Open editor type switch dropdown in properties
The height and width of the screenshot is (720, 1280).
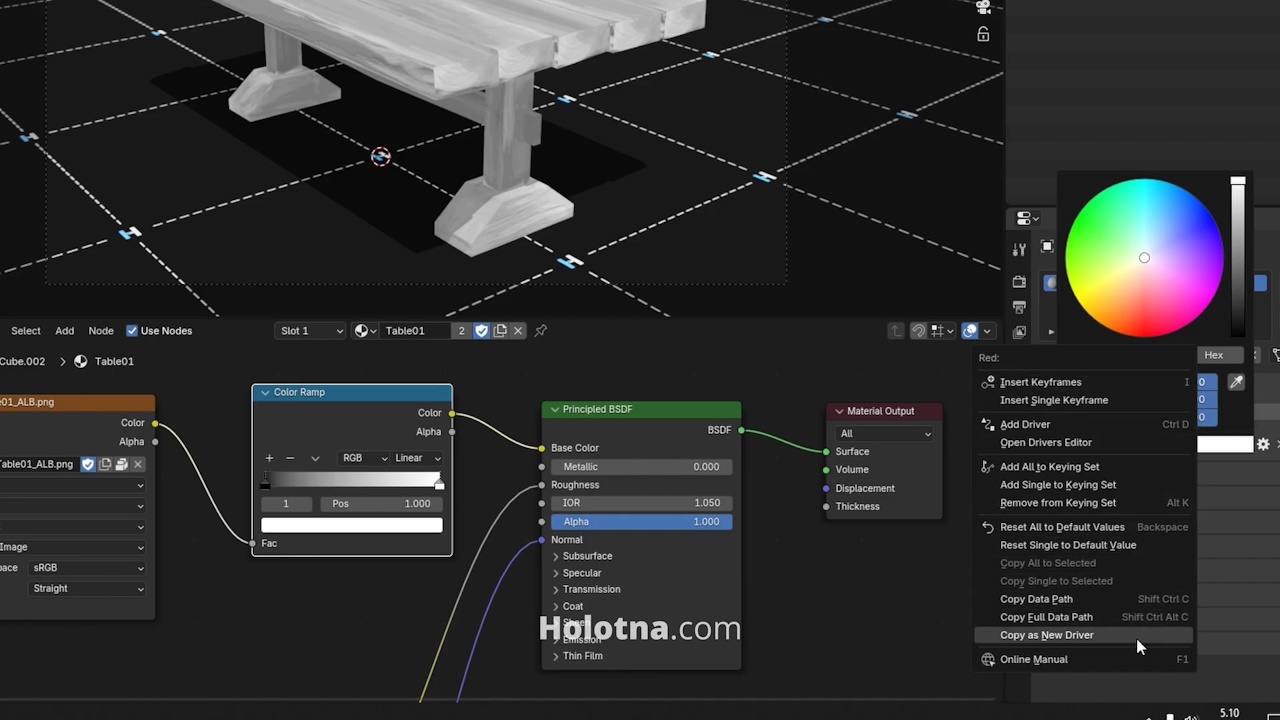pos(1028,218)
